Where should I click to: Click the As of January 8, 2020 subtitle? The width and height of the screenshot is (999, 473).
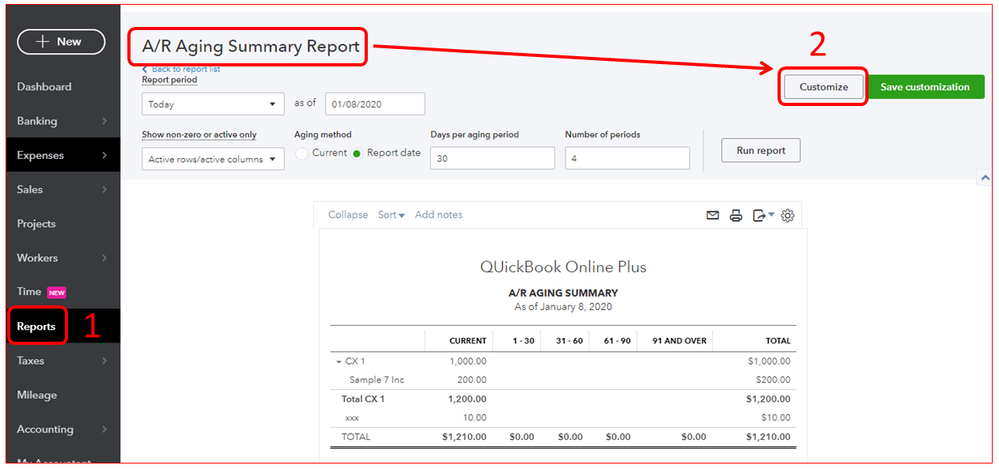(563, 307)
